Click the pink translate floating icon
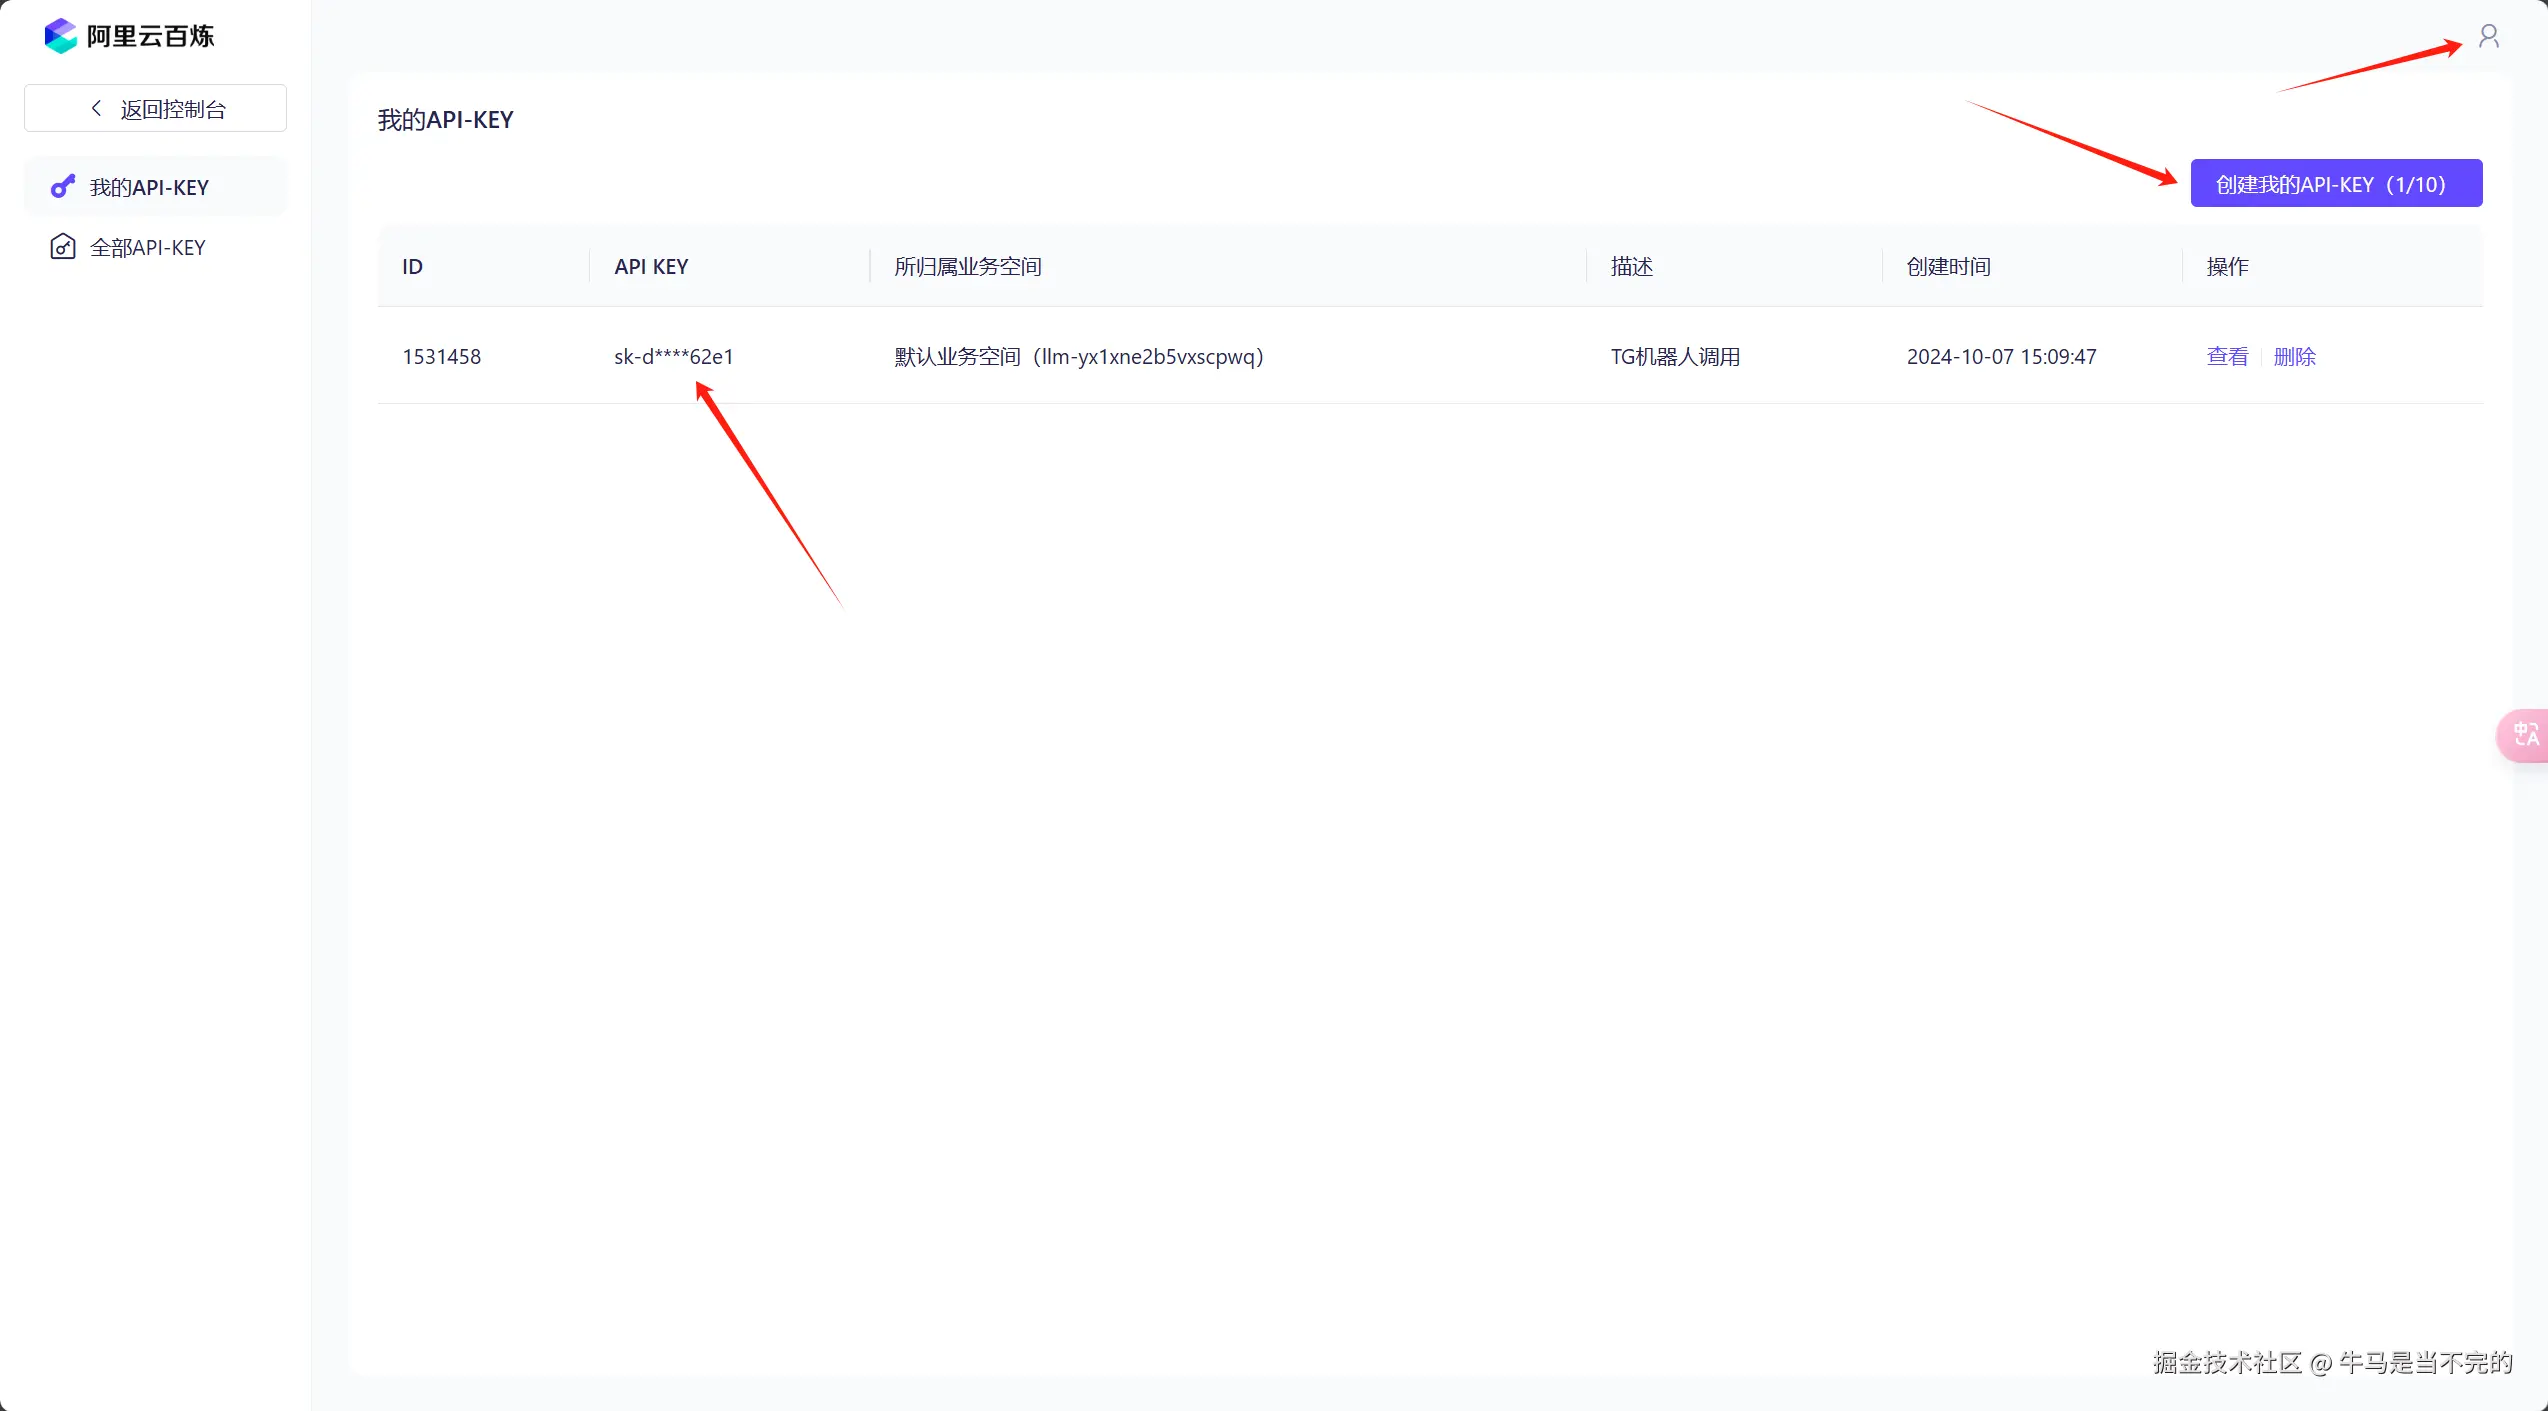Screen dimensions: 2548x1411 coord(2524,735)
